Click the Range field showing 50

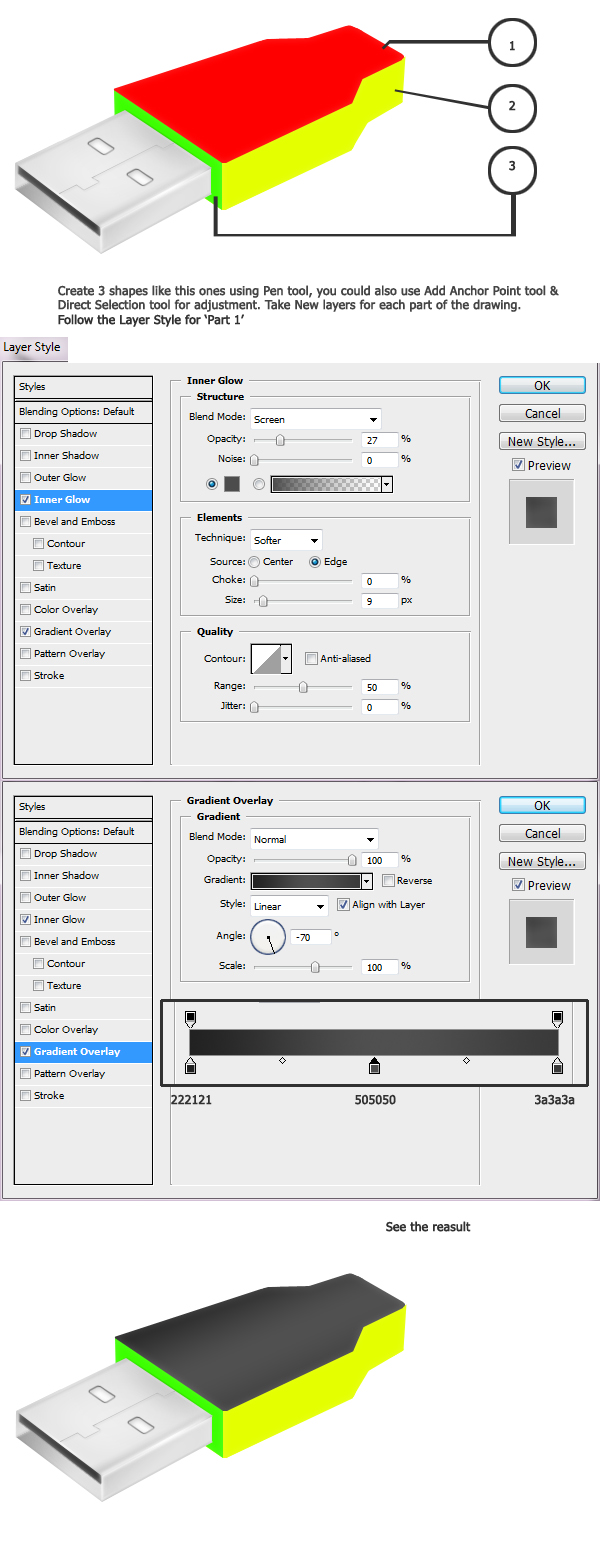click(x=379, y=687)
